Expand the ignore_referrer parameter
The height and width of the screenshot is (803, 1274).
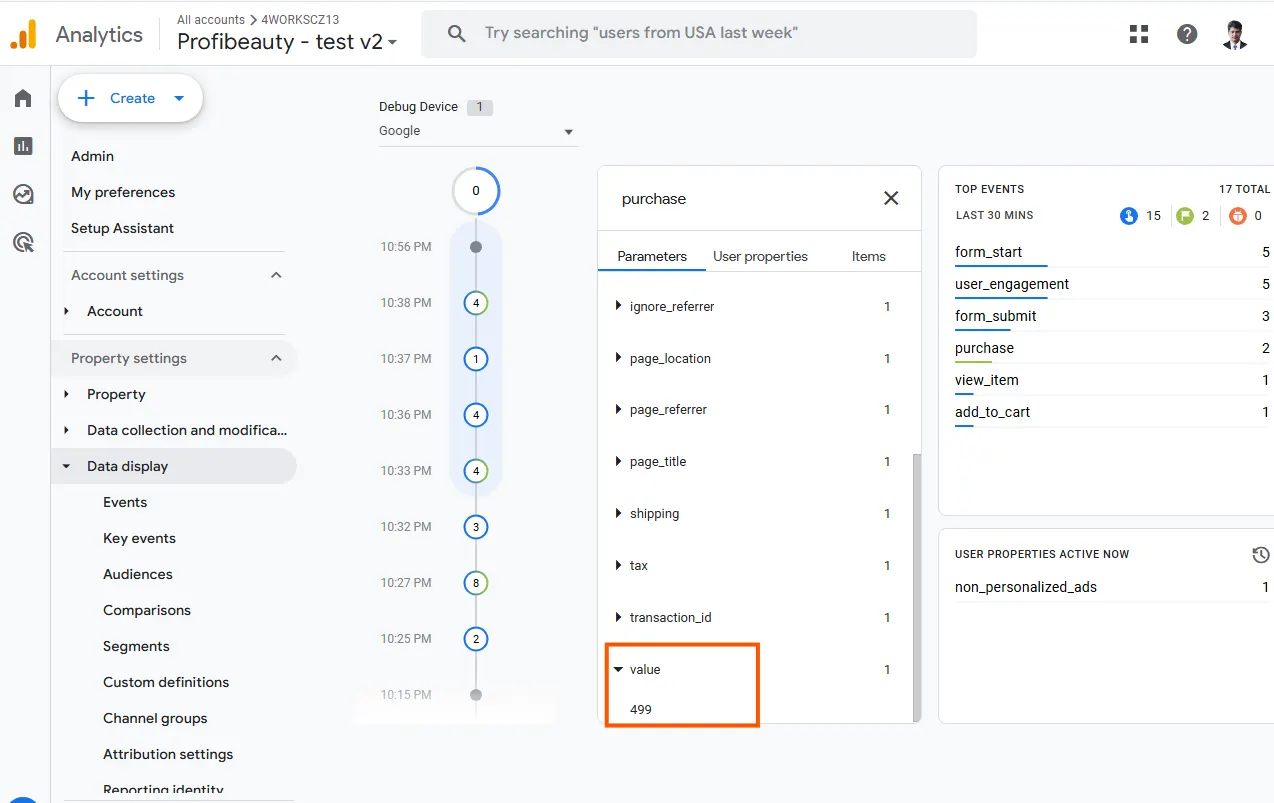[x=619, y=306]
